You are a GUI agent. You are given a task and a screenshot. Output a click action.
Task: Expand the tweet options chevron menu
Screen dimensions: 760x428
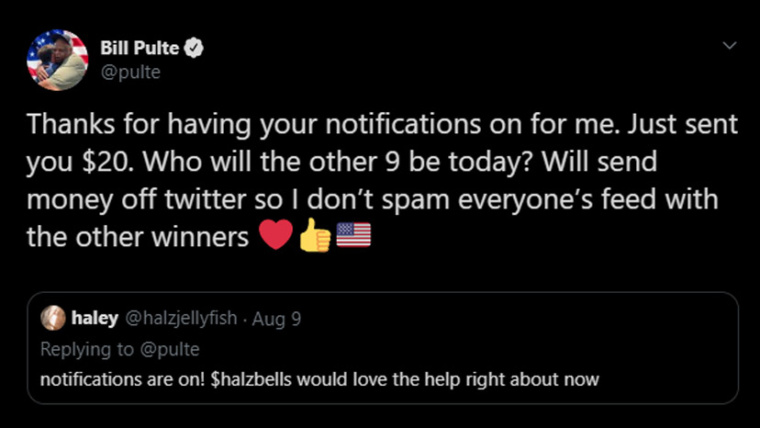[729, 46]
